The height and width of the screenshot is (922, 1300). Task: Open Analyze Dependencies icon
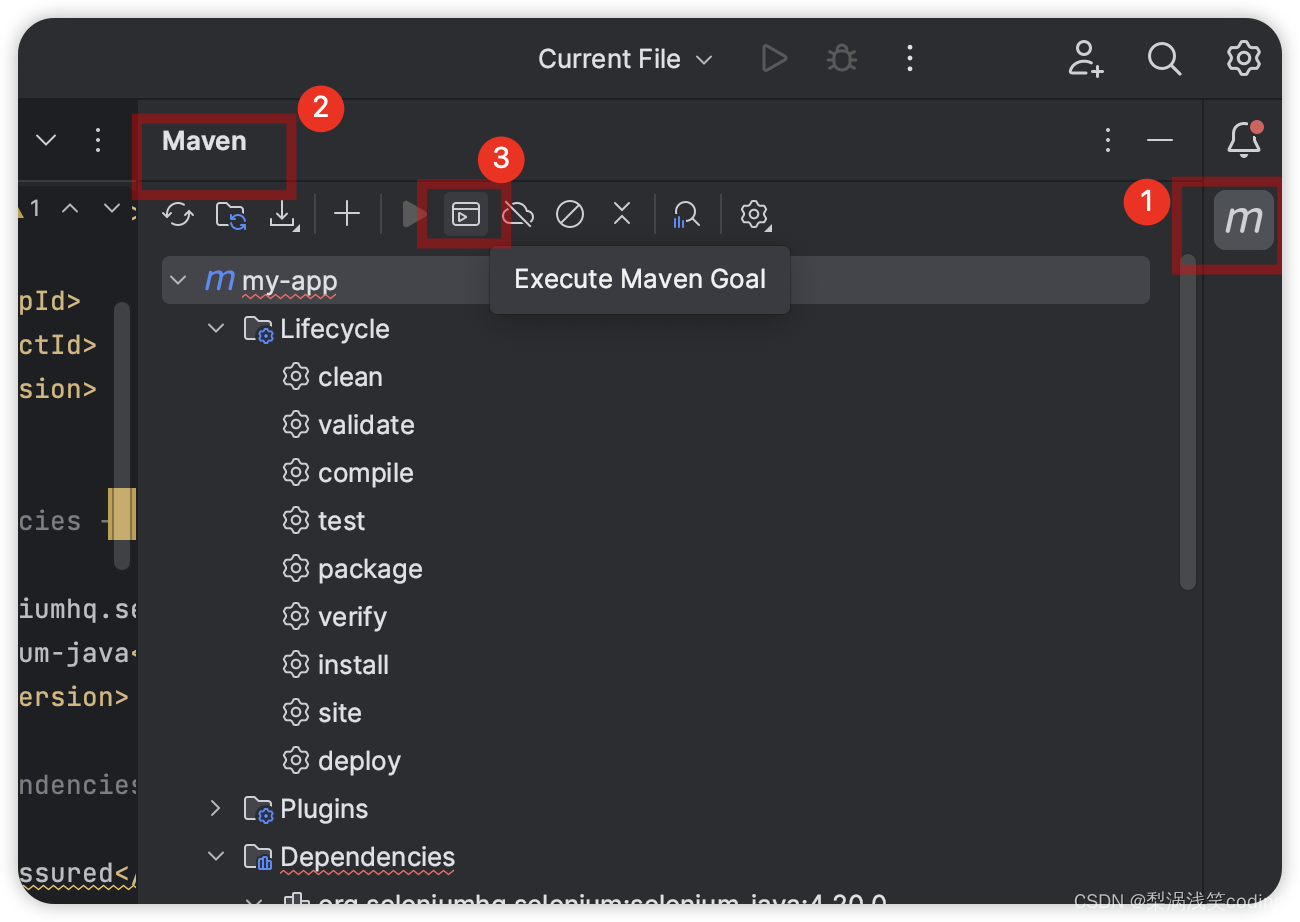[686, 214]
